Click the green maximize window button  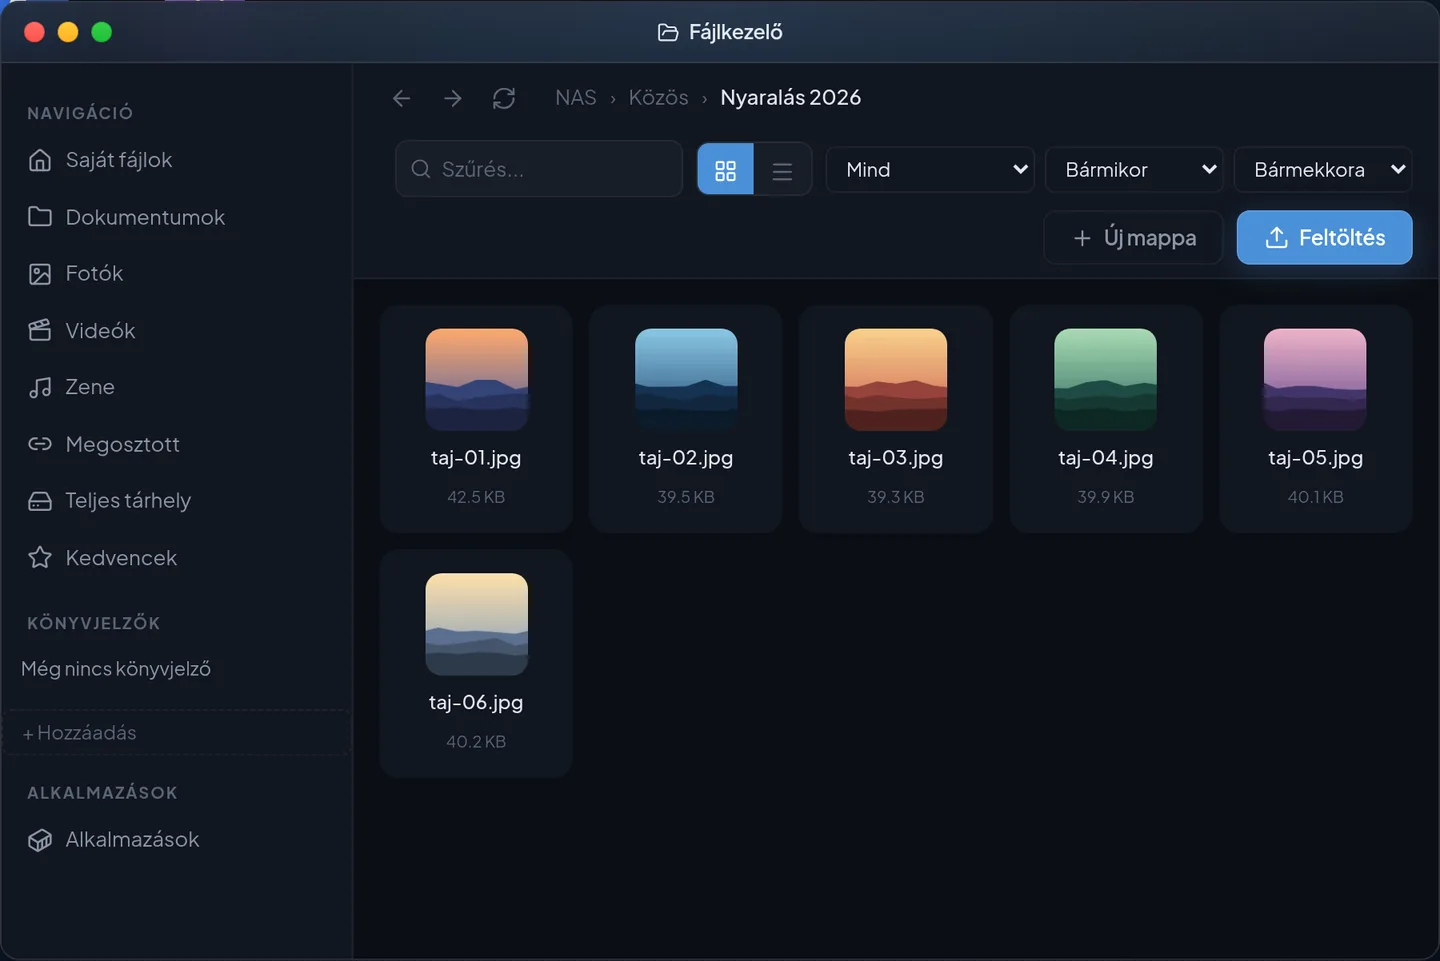(x=102, y=32)
